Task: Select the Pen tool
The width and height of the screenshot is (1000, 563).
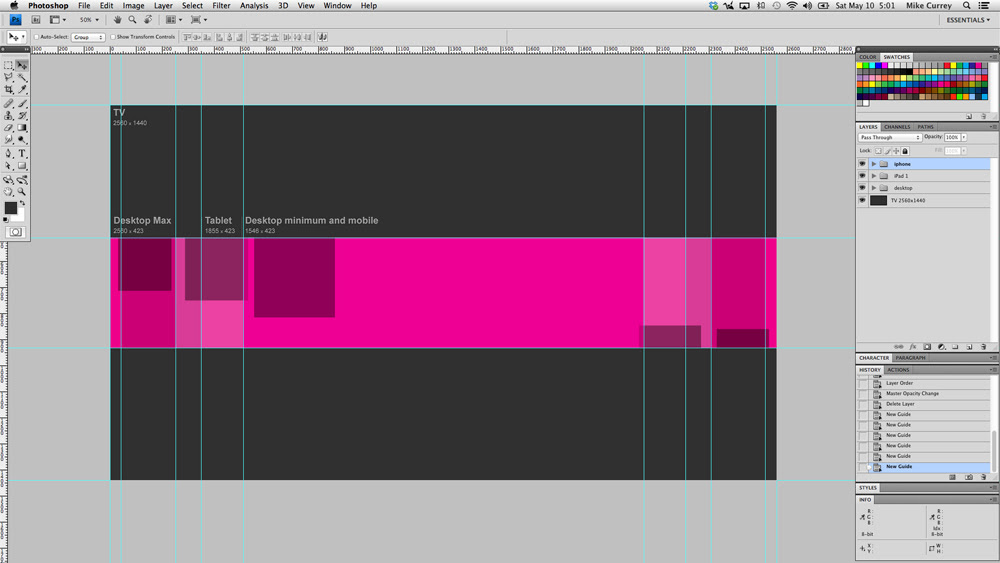Action: coord(8,154)
